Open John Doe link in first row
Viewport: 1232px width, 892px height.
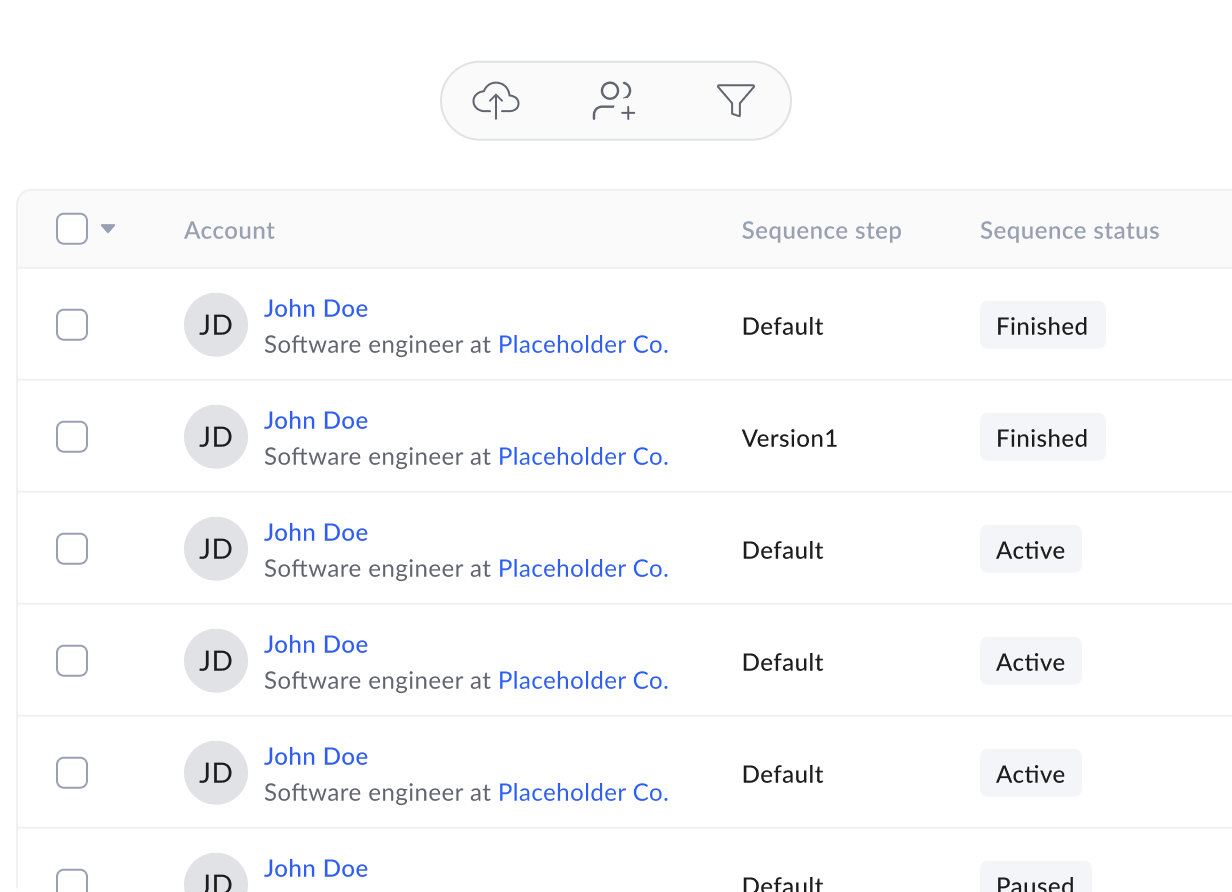tap(316, 309)
